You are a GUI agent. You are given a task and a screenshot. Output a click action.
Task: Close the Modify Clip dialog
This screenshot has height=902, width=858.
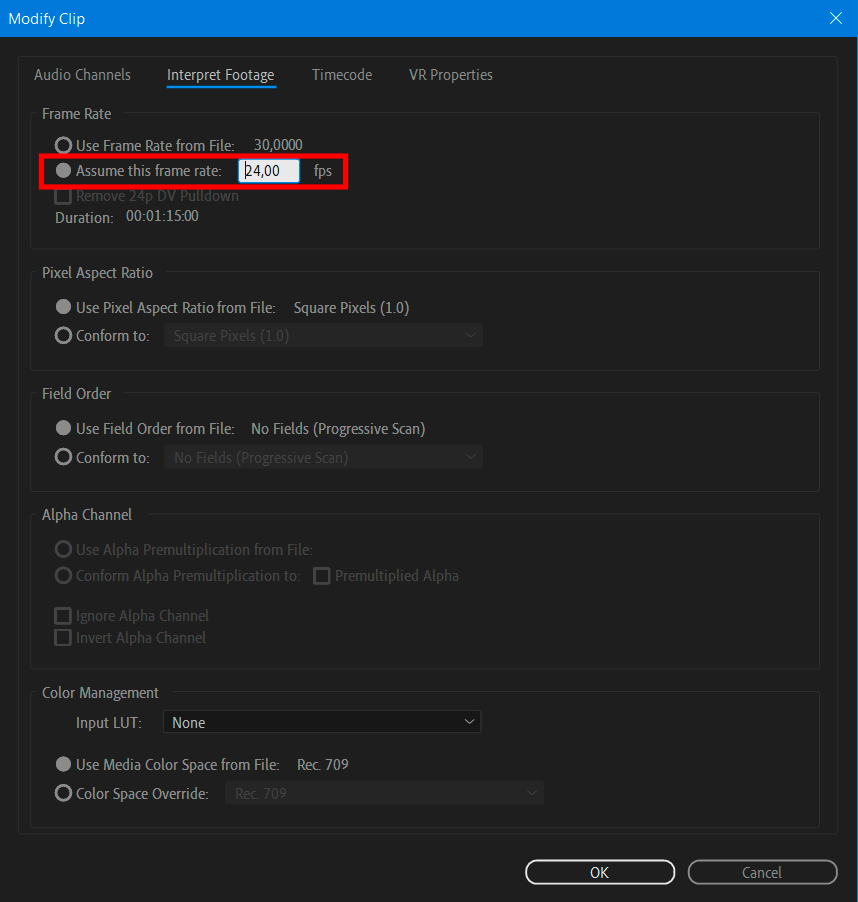836,18
